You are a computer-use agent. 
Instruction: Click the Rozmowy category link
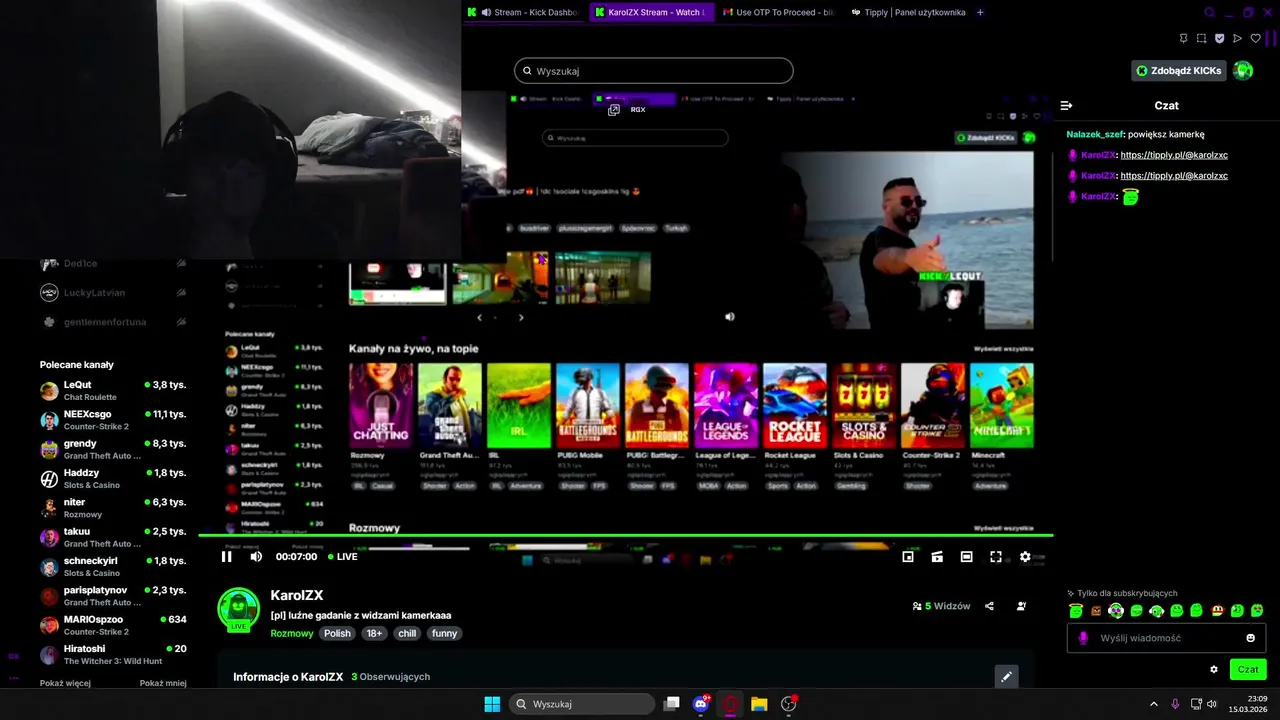click(292, 634)
